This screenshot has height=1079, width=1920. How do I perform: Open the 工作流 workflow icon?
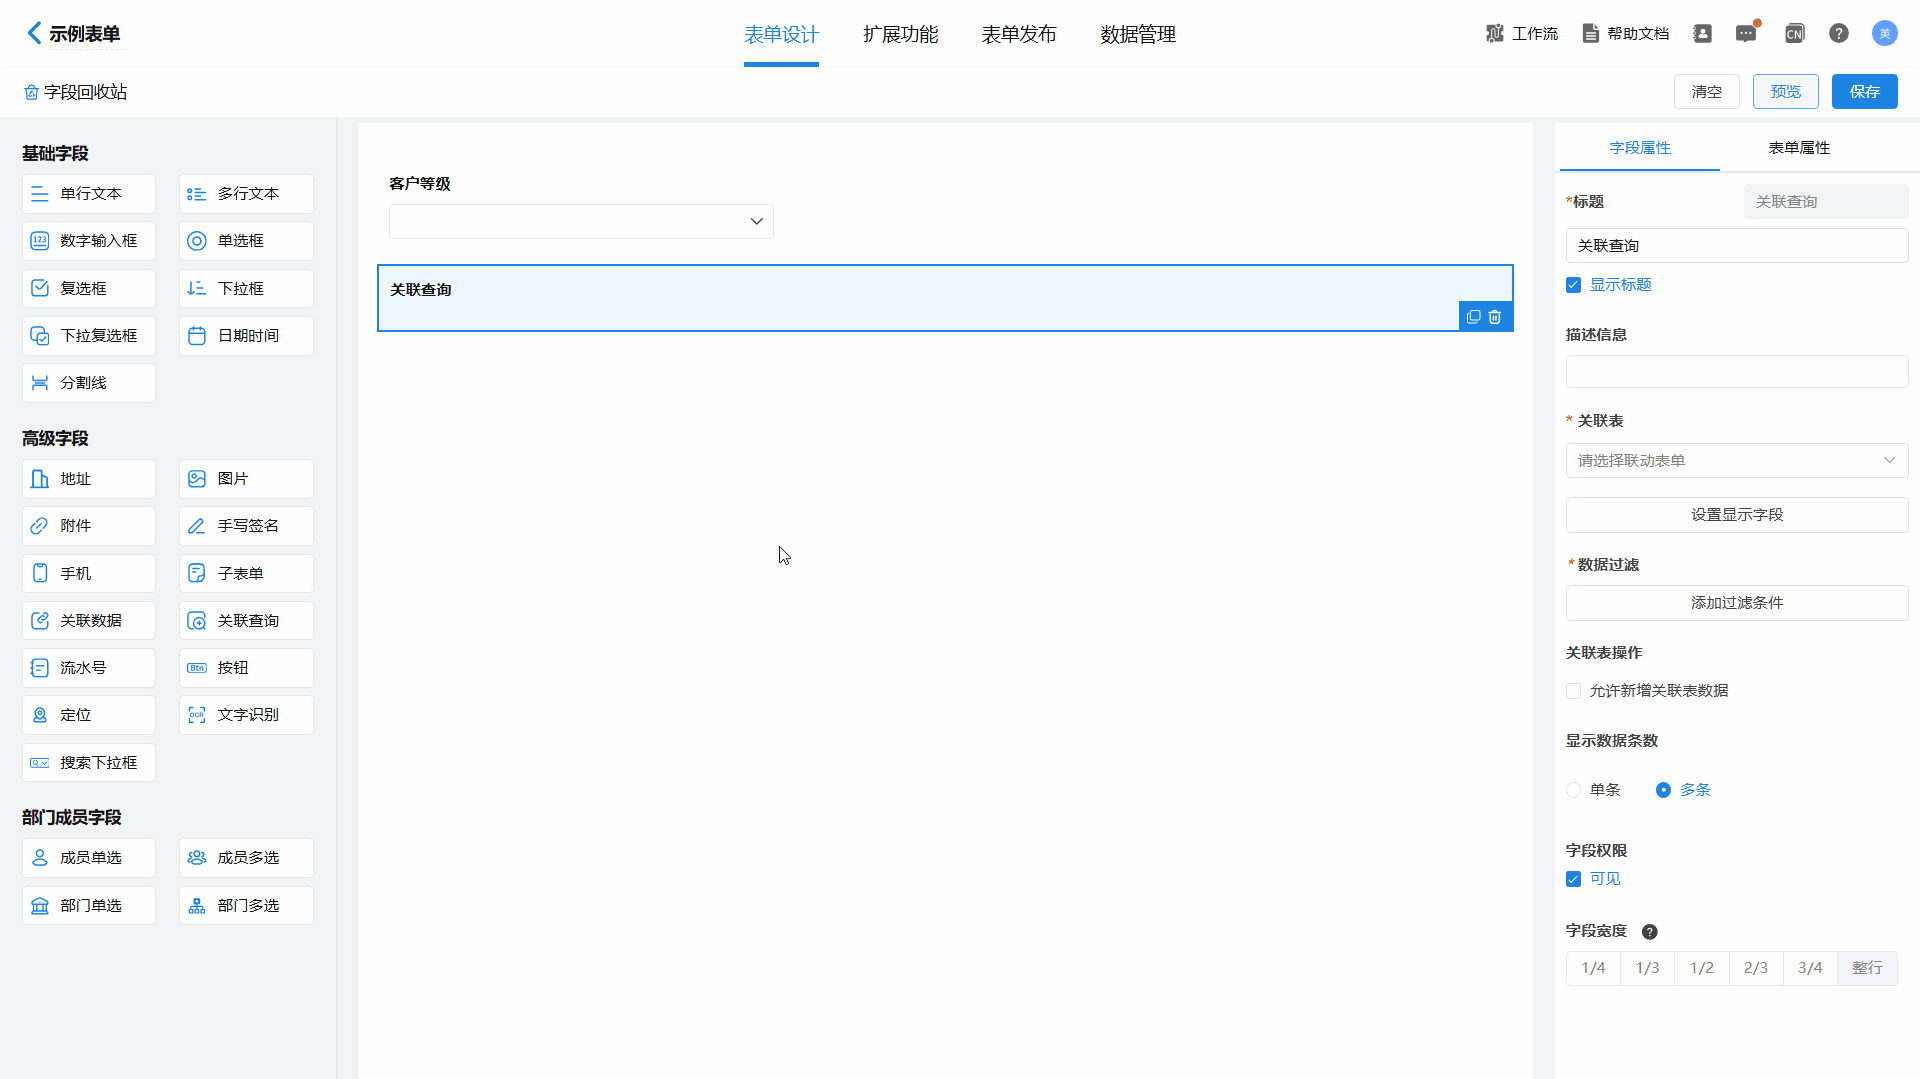[1494, 34]
